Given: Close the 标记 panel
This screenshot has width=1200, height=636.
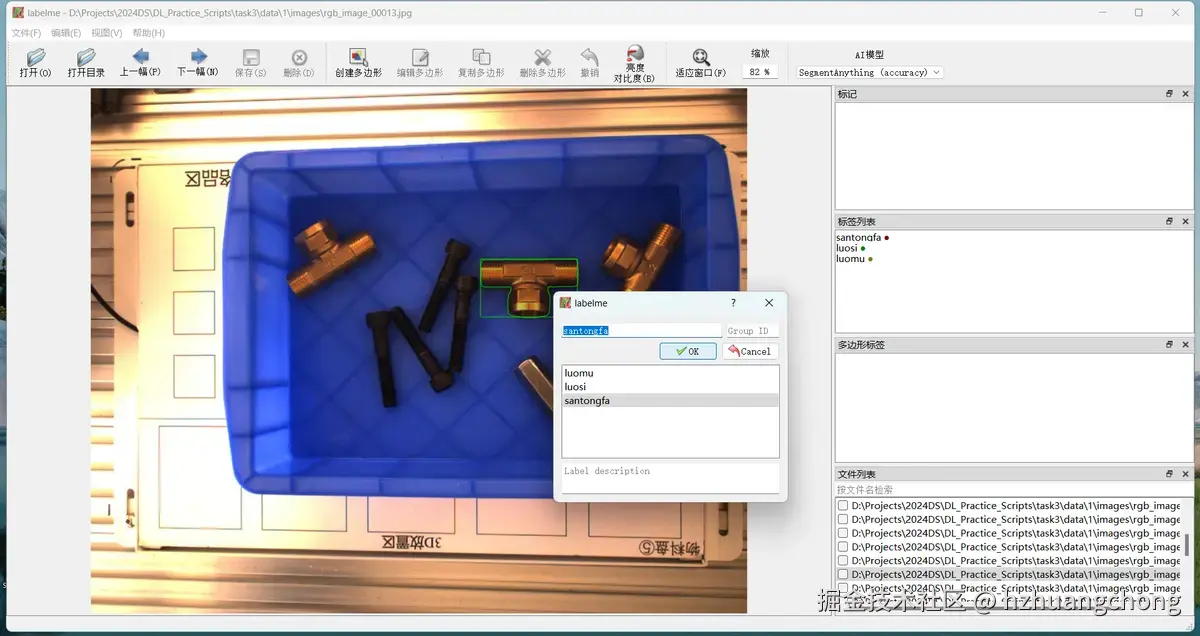Looking at the screenshot, I should tap(1186, 94).
